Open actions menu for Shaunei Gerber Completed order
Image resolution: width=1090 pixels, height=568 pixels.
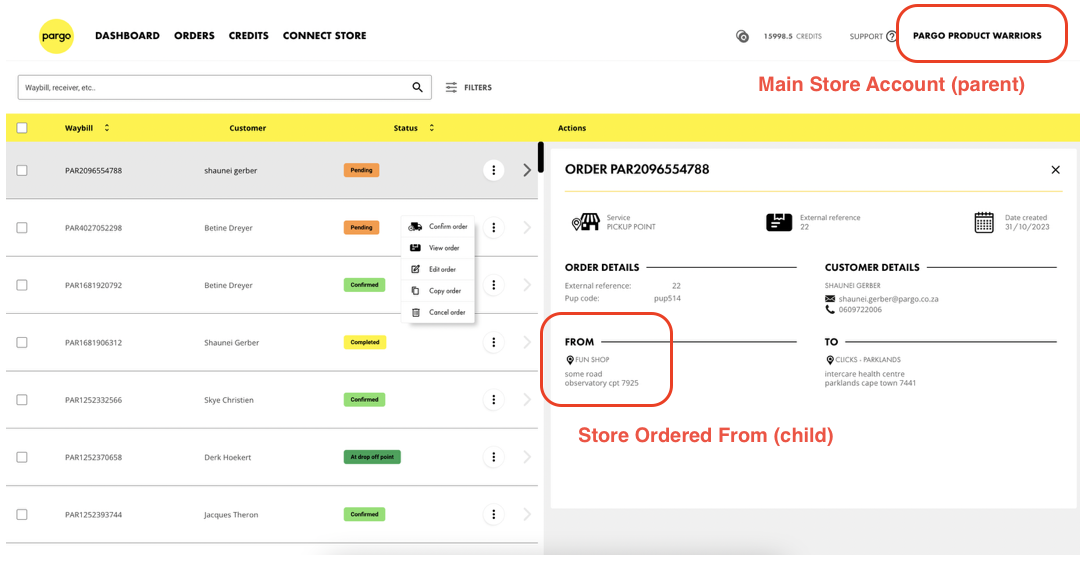[494, 342]
